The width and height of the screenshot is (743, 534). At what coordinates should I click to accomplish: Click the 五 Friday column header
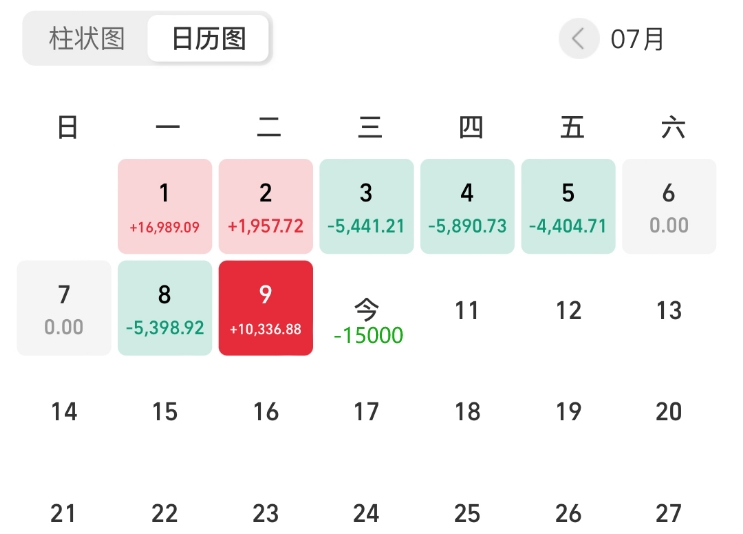click(x=572, y=127)
